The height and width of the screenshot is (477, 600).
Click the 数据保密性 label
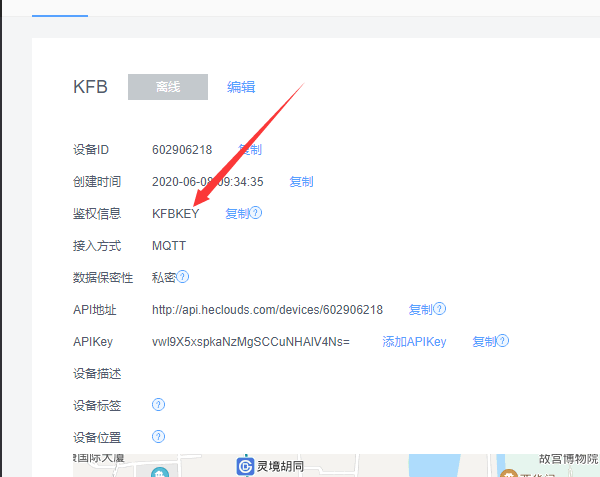[103, 277]
